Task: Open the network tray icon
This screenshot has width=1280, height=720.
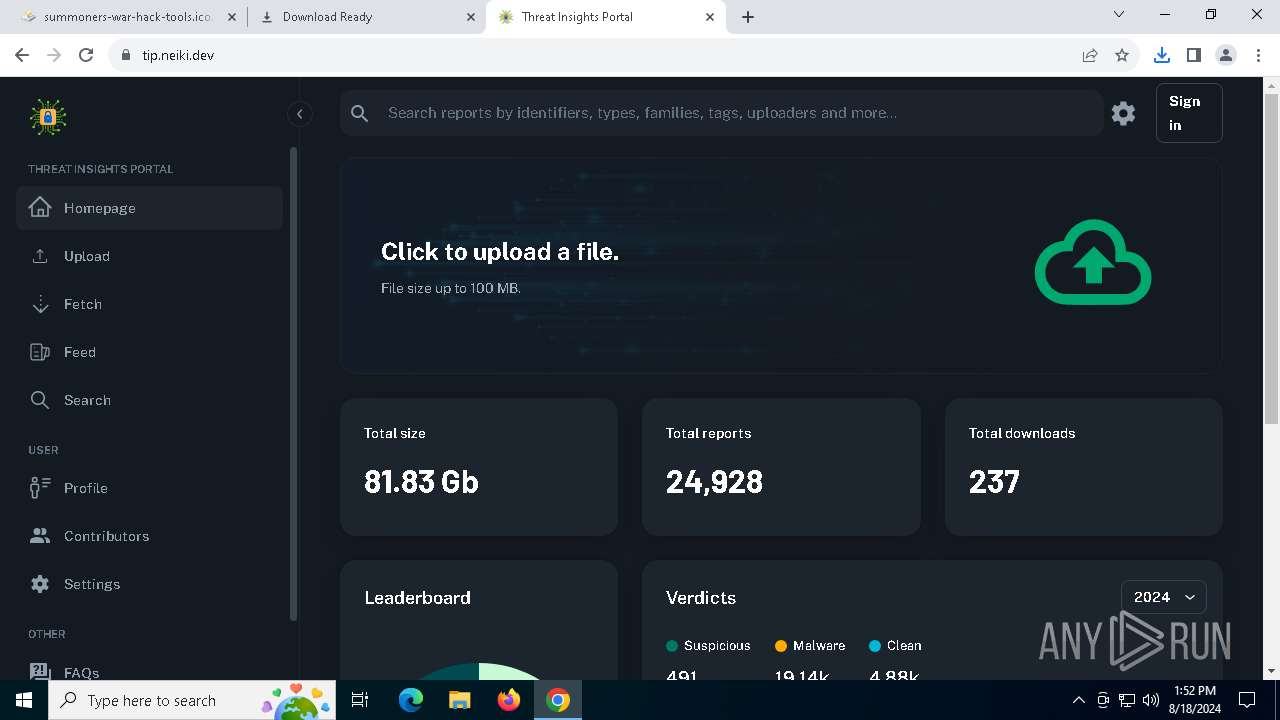Action: tap(1126, 700)
